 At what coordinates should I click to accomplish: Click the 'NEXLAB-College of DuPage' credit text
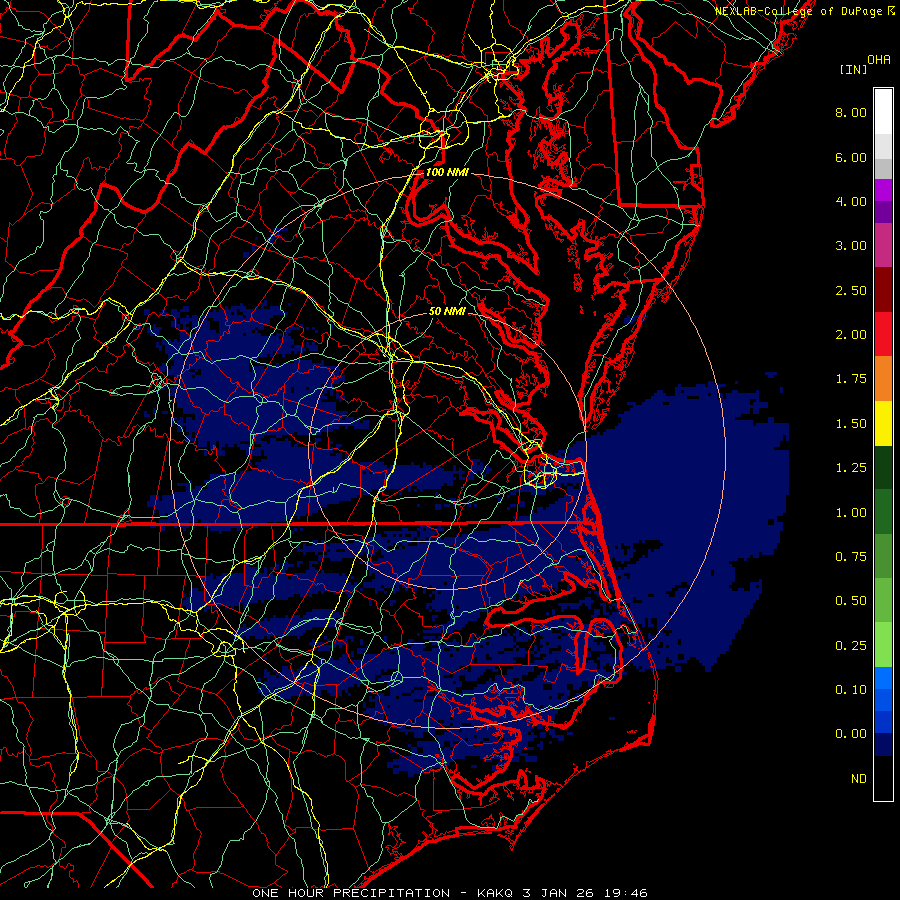click(x=799, y=11)
